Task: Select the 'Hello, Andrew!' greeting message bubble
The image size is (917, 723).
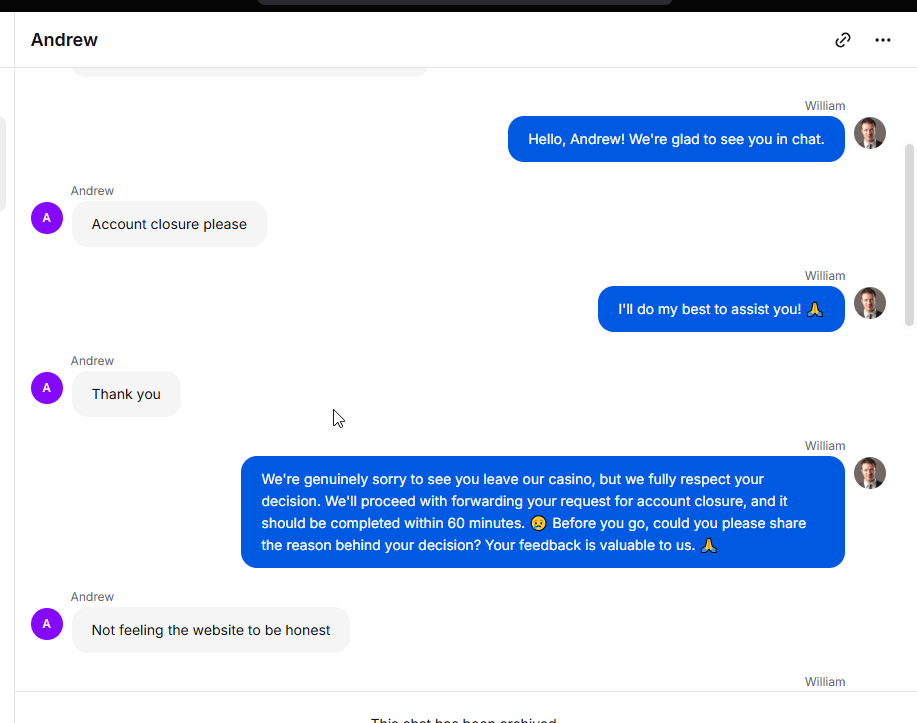Action: point(676,139)
